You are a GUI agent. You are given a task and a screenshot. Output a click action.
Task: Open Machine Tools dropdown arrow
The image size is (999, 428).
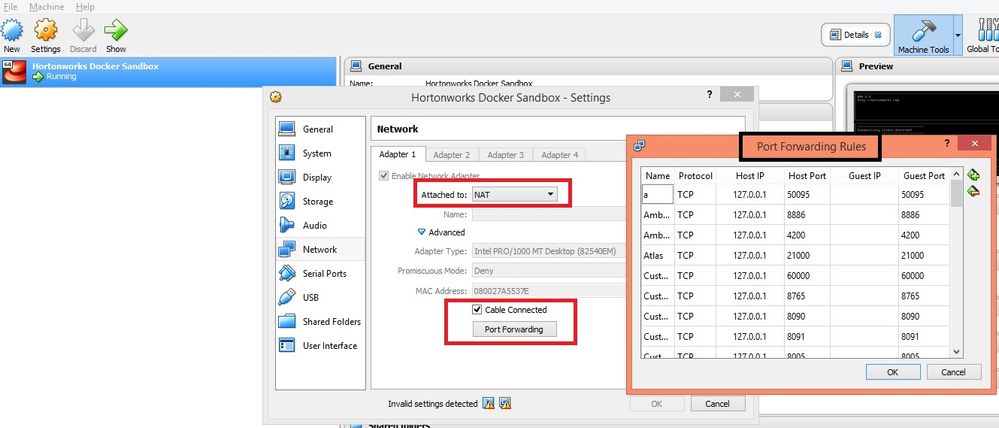click(958, 35)
